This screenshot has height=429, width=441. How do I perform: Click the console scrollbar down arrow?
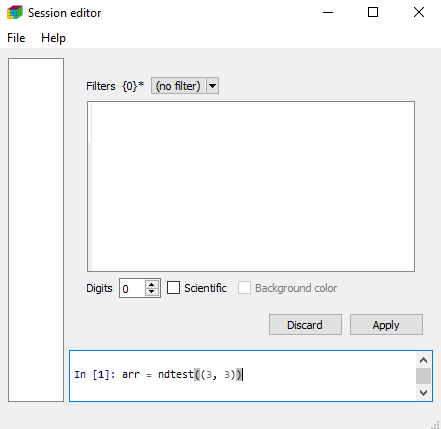(x=424, y=392)
